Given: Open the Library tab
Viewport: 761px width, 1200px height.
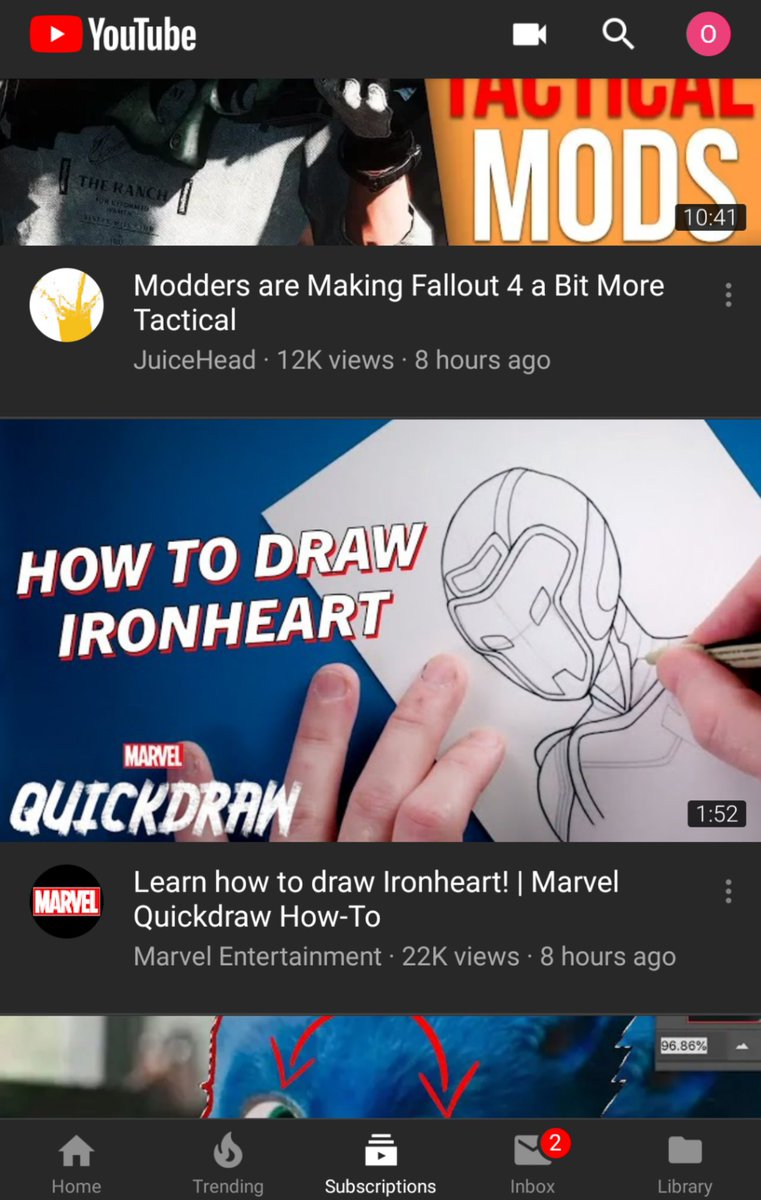Looking at the screenshot, I should coord(685,1165).
